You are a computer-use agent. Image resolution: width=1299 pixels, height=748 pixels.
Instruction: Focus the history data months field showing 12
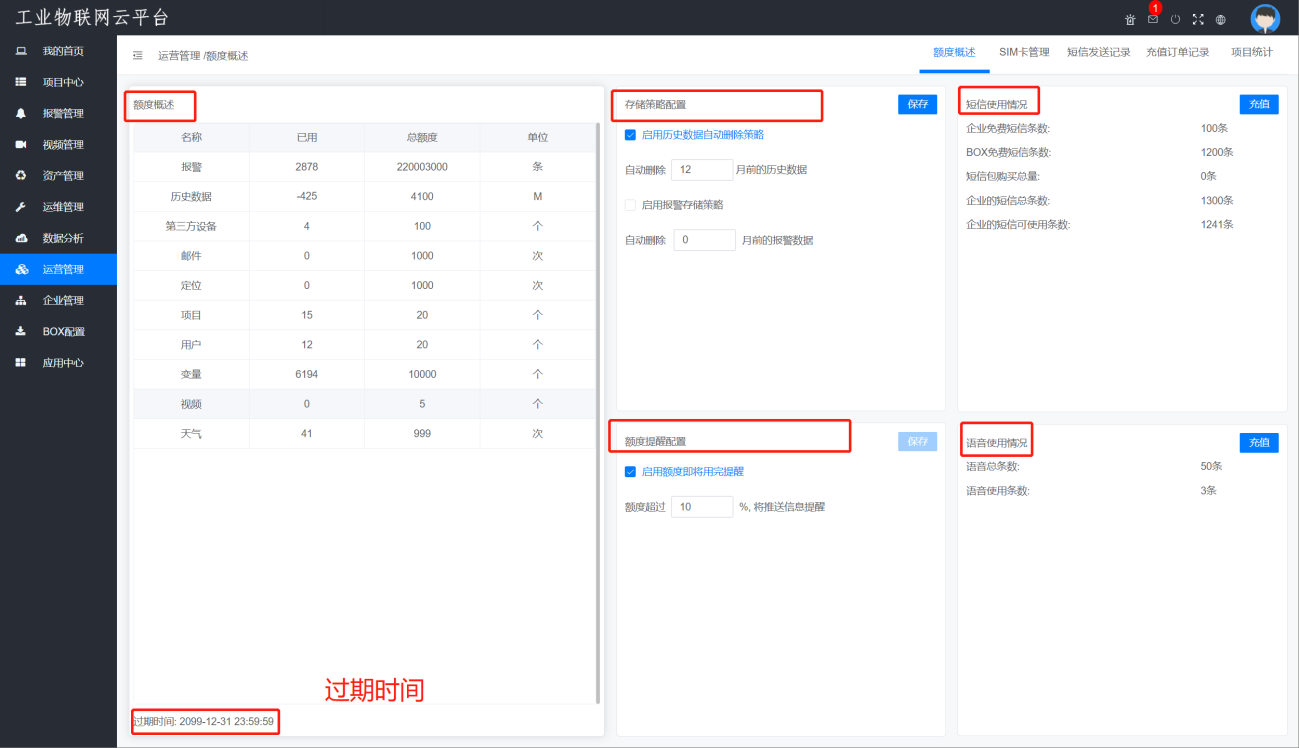tap(704, 170)
